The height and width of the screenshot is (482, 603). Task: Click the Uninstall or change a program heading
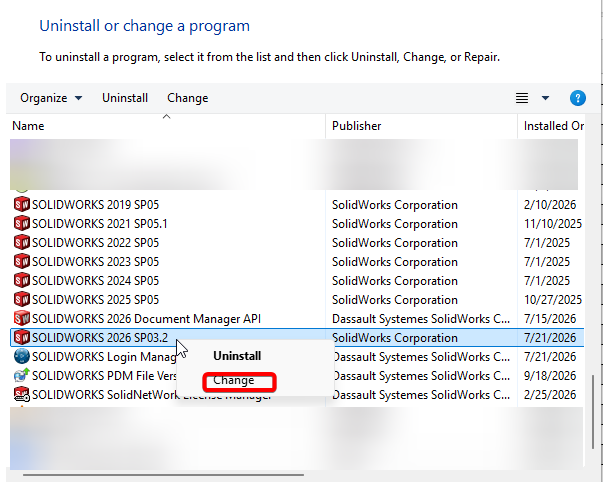click(x=145, y=26)
